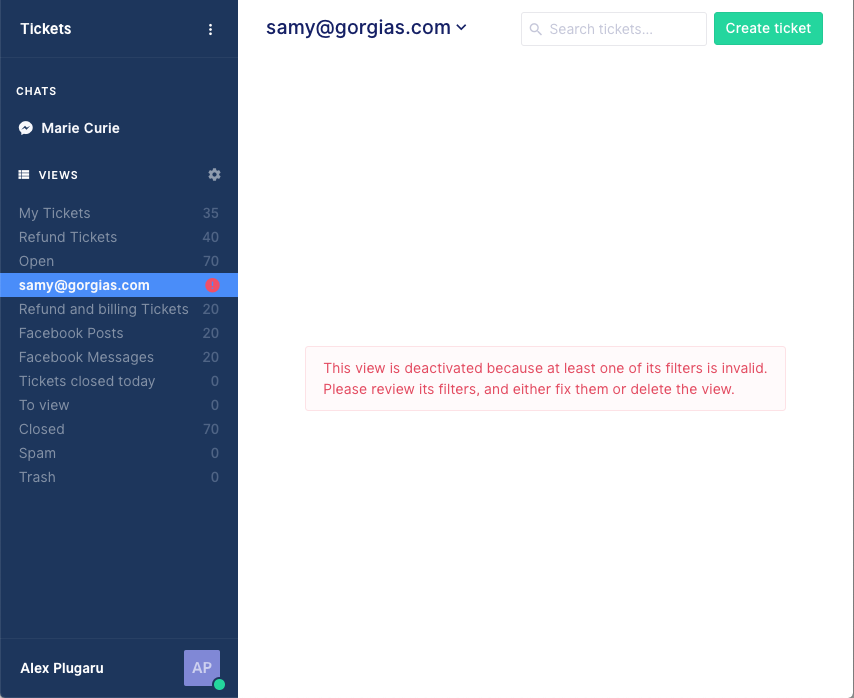Open Tickets closed today view
Viewport: 854px width, 698px height.
(x=119, y=381)
